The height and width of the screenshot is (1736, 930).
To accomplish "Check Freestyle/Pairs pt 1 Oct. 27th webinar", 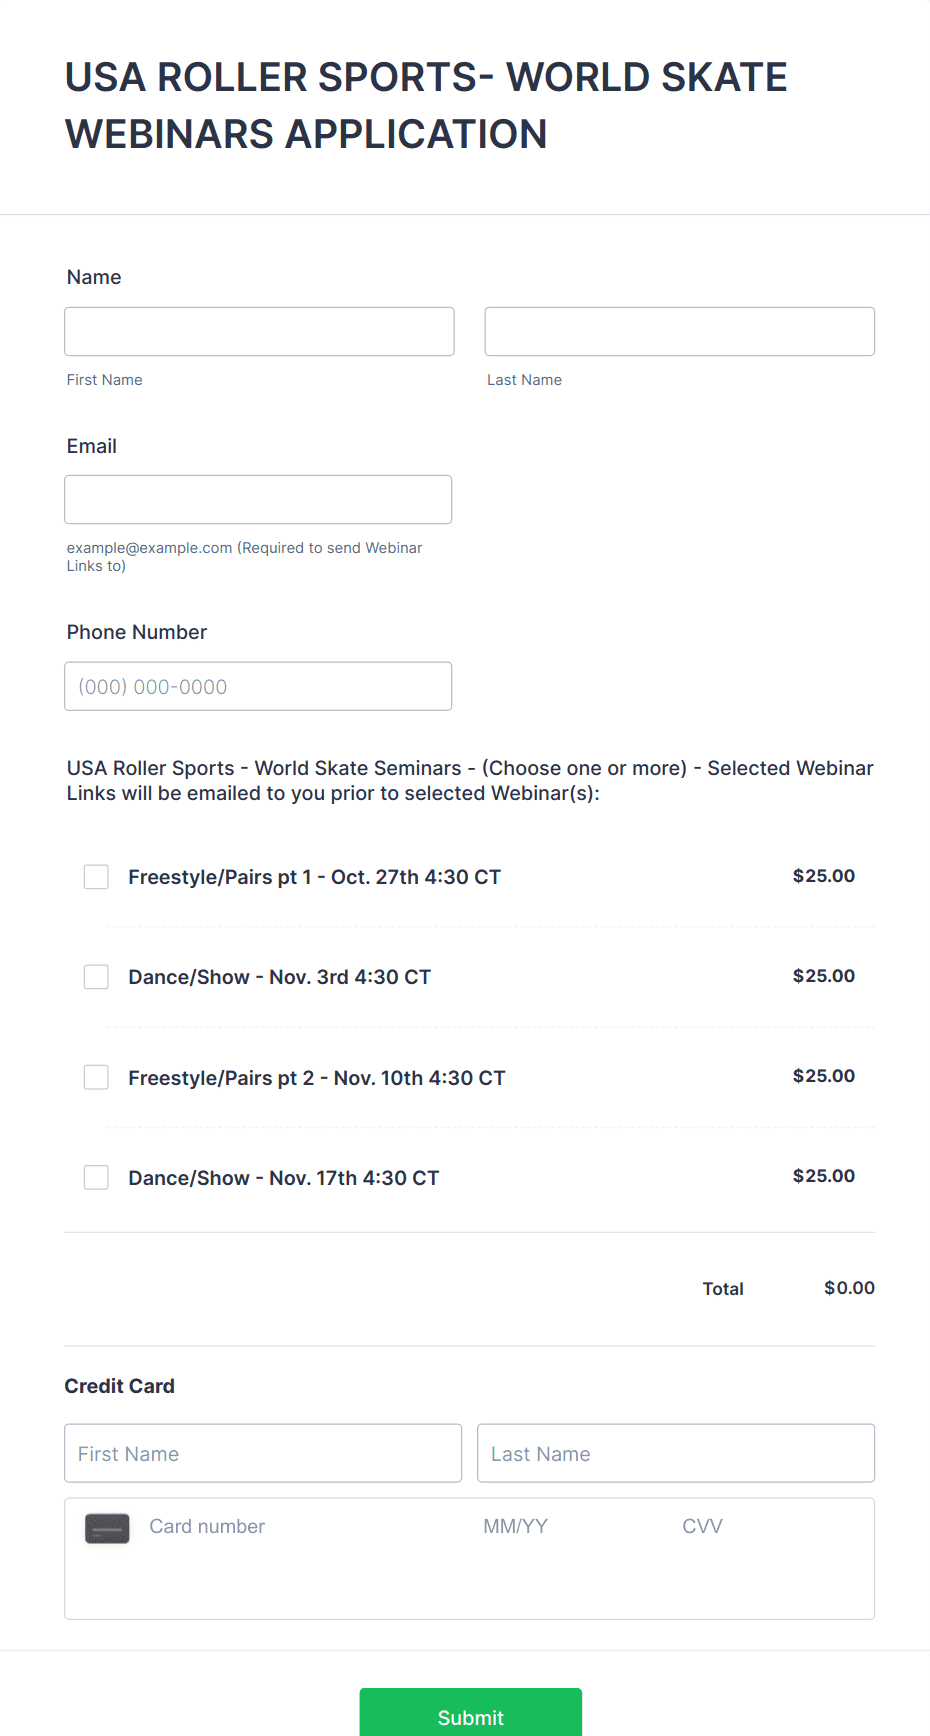I will pos(96,877).
